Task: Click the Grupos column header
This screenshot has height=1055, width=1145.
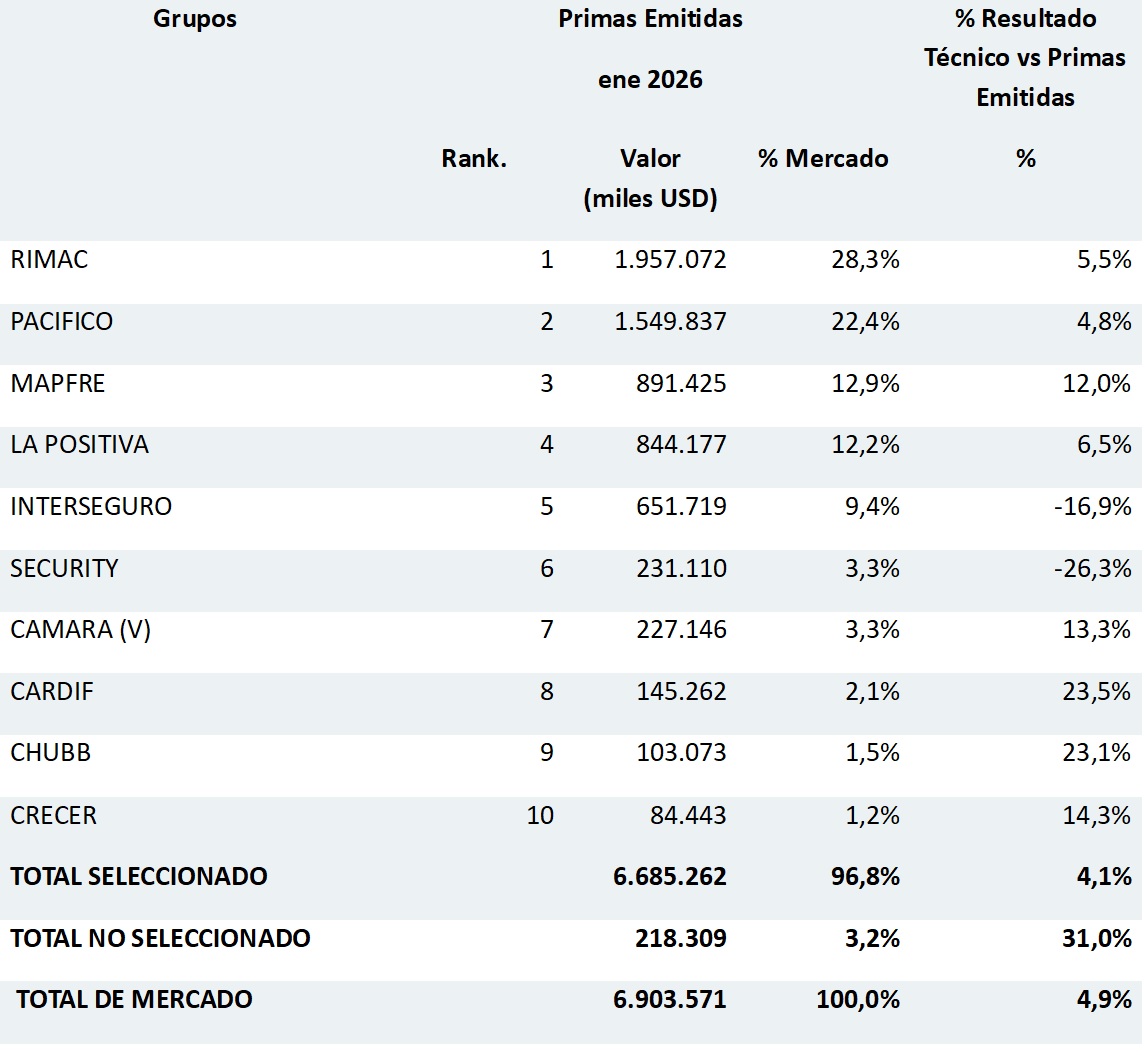Action: (x=195, y=19)
